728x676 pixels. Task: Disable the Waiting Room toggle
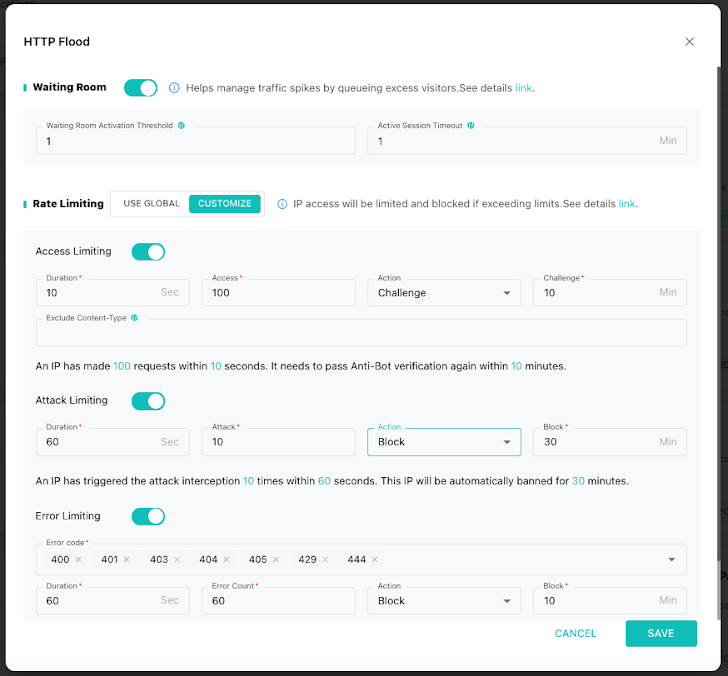tap(141, 88)
